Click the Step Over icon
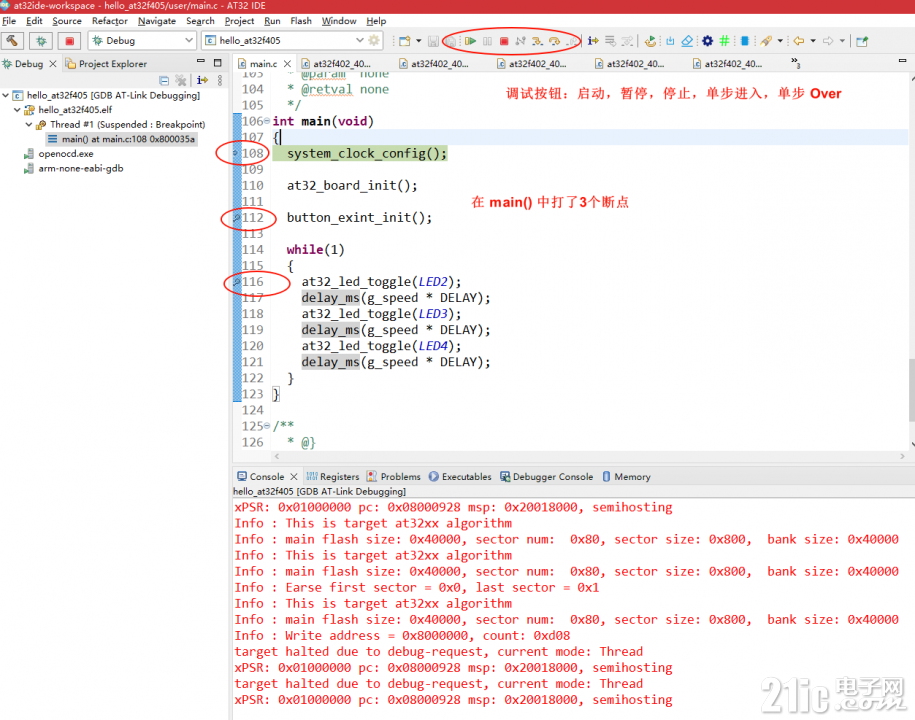The height and width of the screenshot is (720, 915). (x=554, y=41)
